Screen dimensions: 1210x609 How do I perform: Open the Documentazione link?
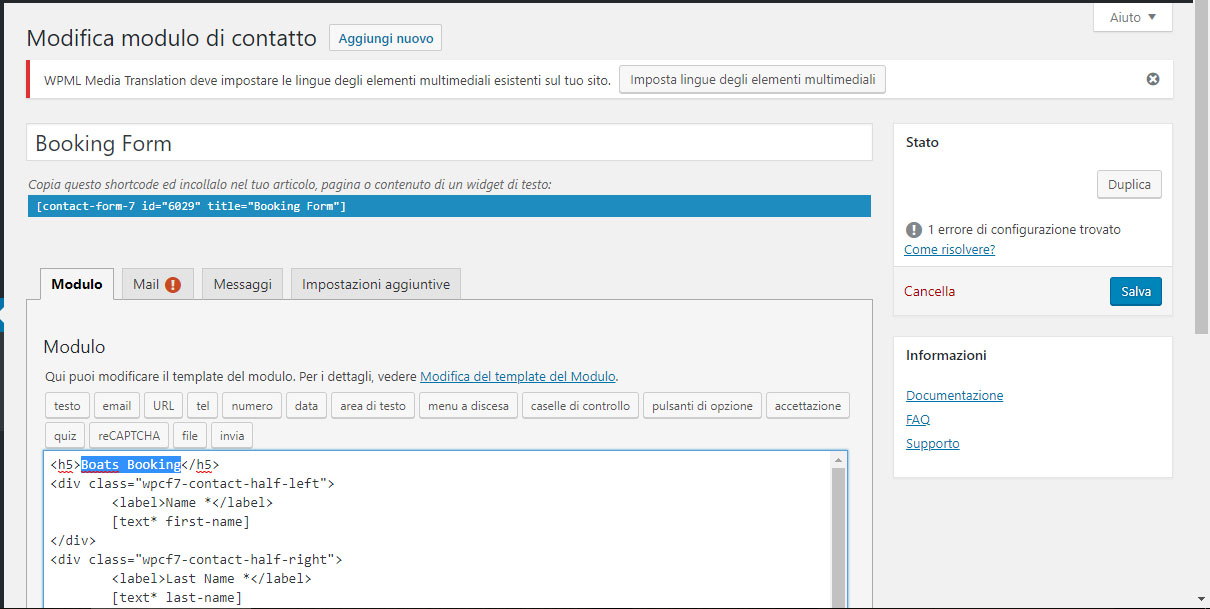[954, 395]
